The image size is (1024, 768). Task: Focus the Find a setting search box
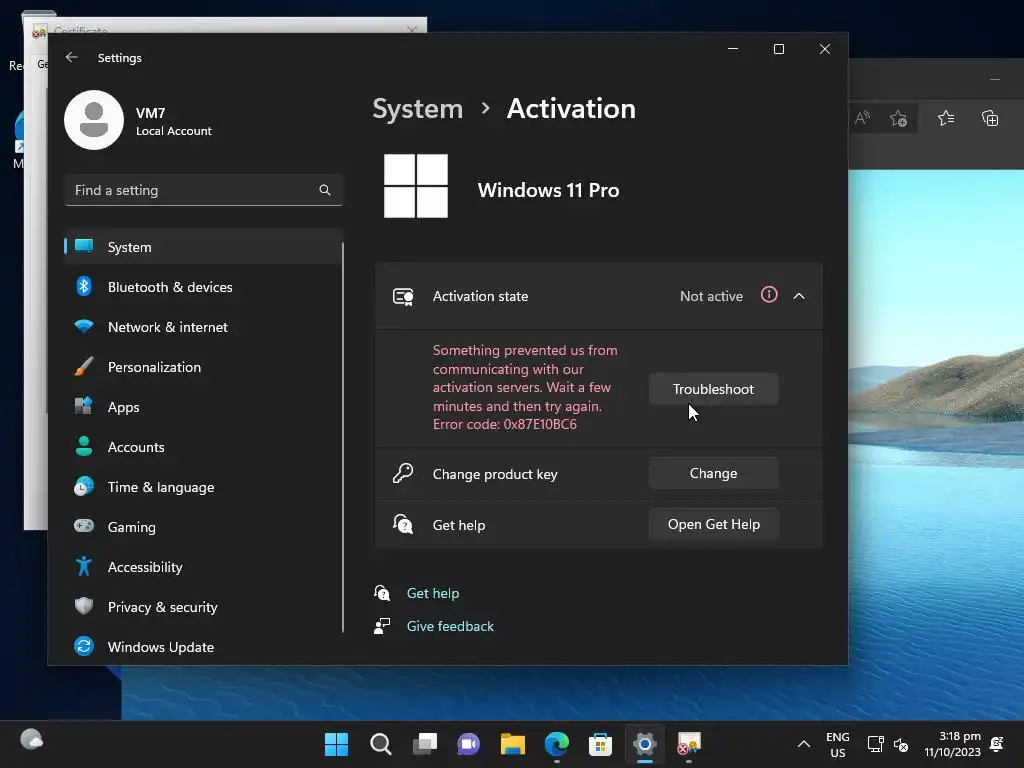click(203, 190)
